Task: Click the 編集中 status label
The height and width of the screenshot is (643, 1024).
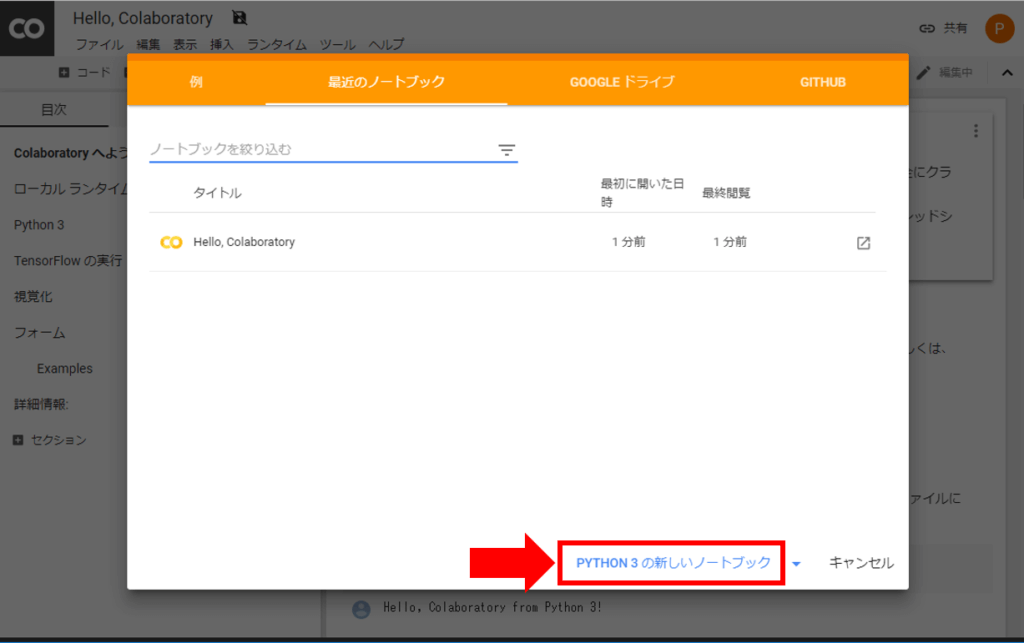Action: [956, 72]
